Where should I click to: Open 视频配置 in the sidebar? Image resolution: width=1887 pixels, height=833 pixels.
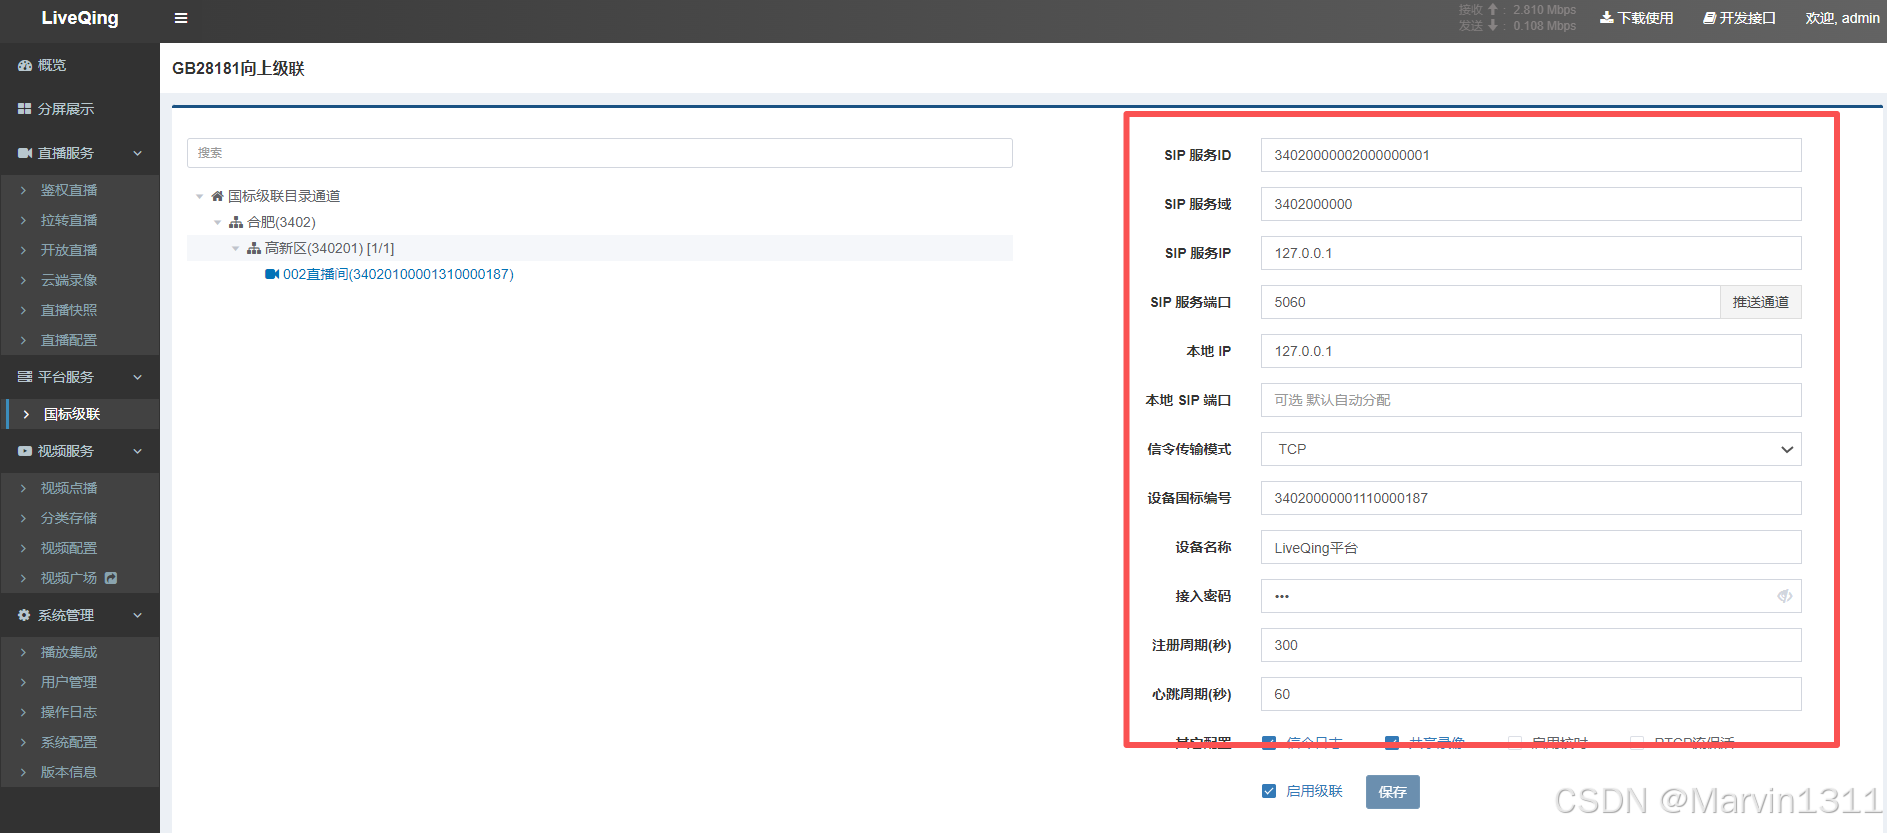click(x=69, y=548)
